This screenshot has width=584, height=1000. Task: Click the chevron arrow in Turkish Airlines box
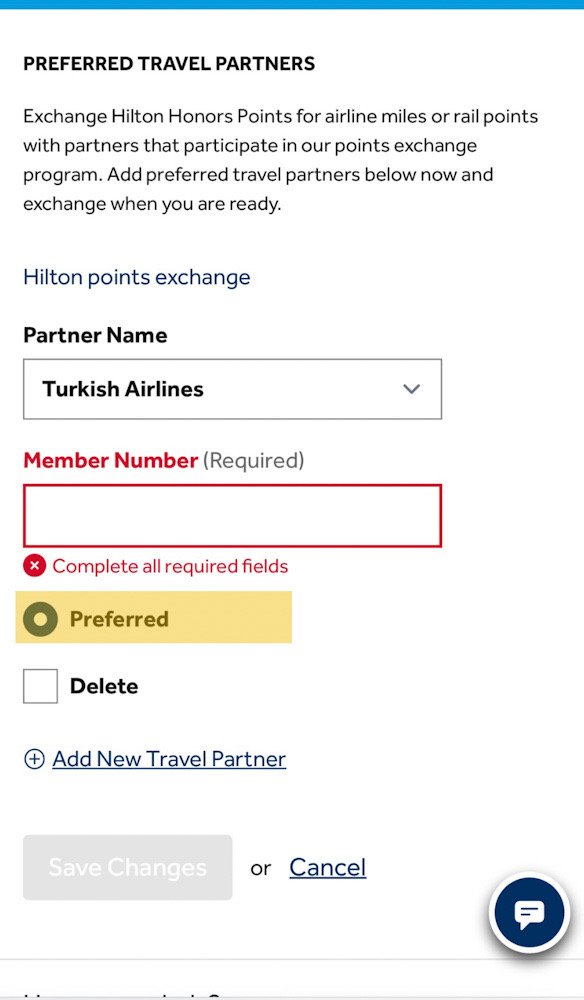(x=412, y=389)
